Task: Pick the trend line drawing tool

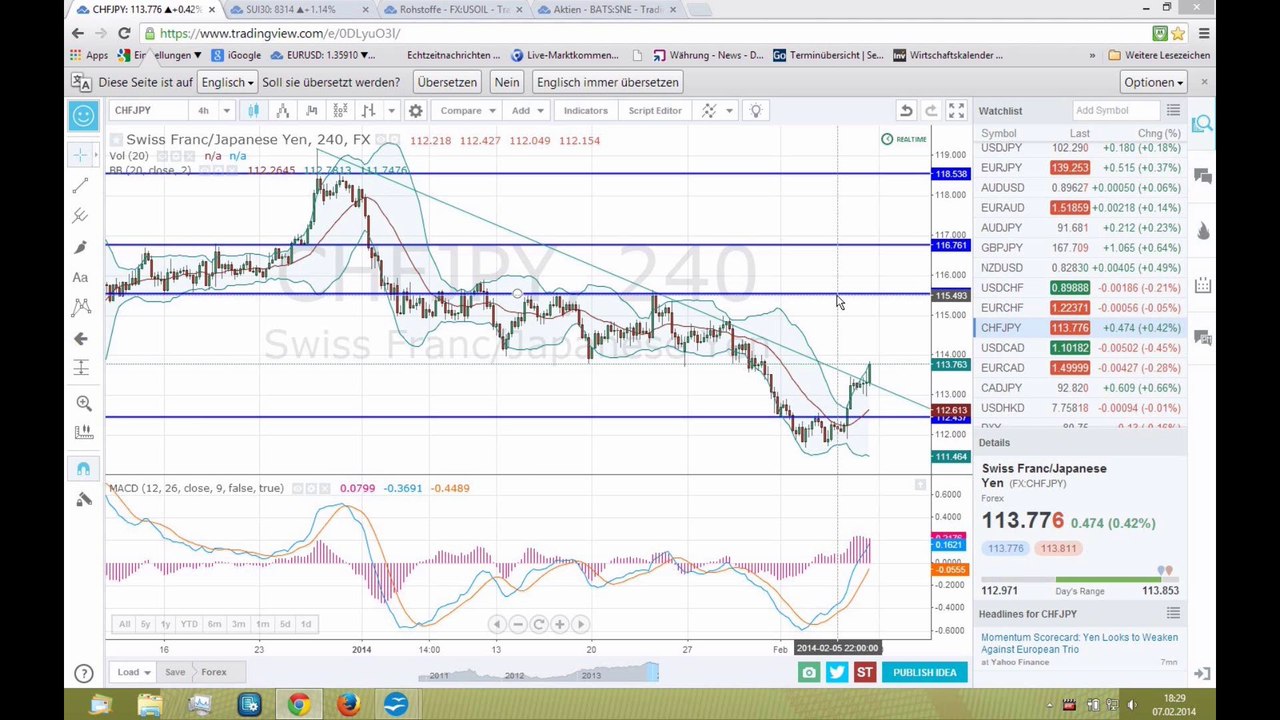Action: (x=82, y=185)
